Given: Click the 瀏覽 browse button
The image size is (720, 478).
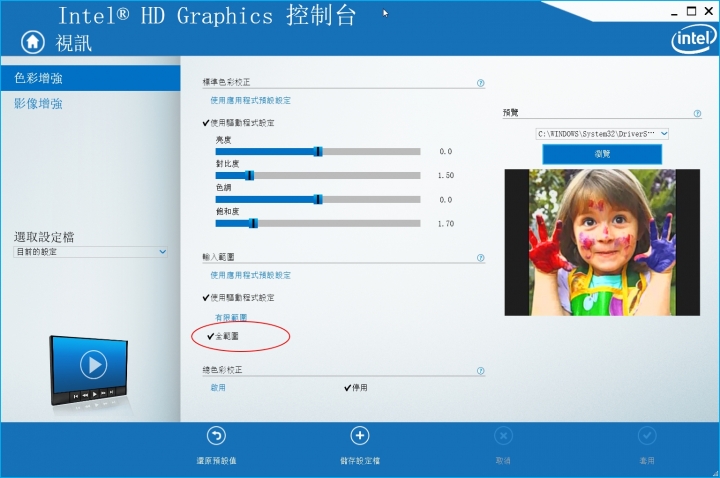Looking at the screenshot, I should (x=602, y=154).
